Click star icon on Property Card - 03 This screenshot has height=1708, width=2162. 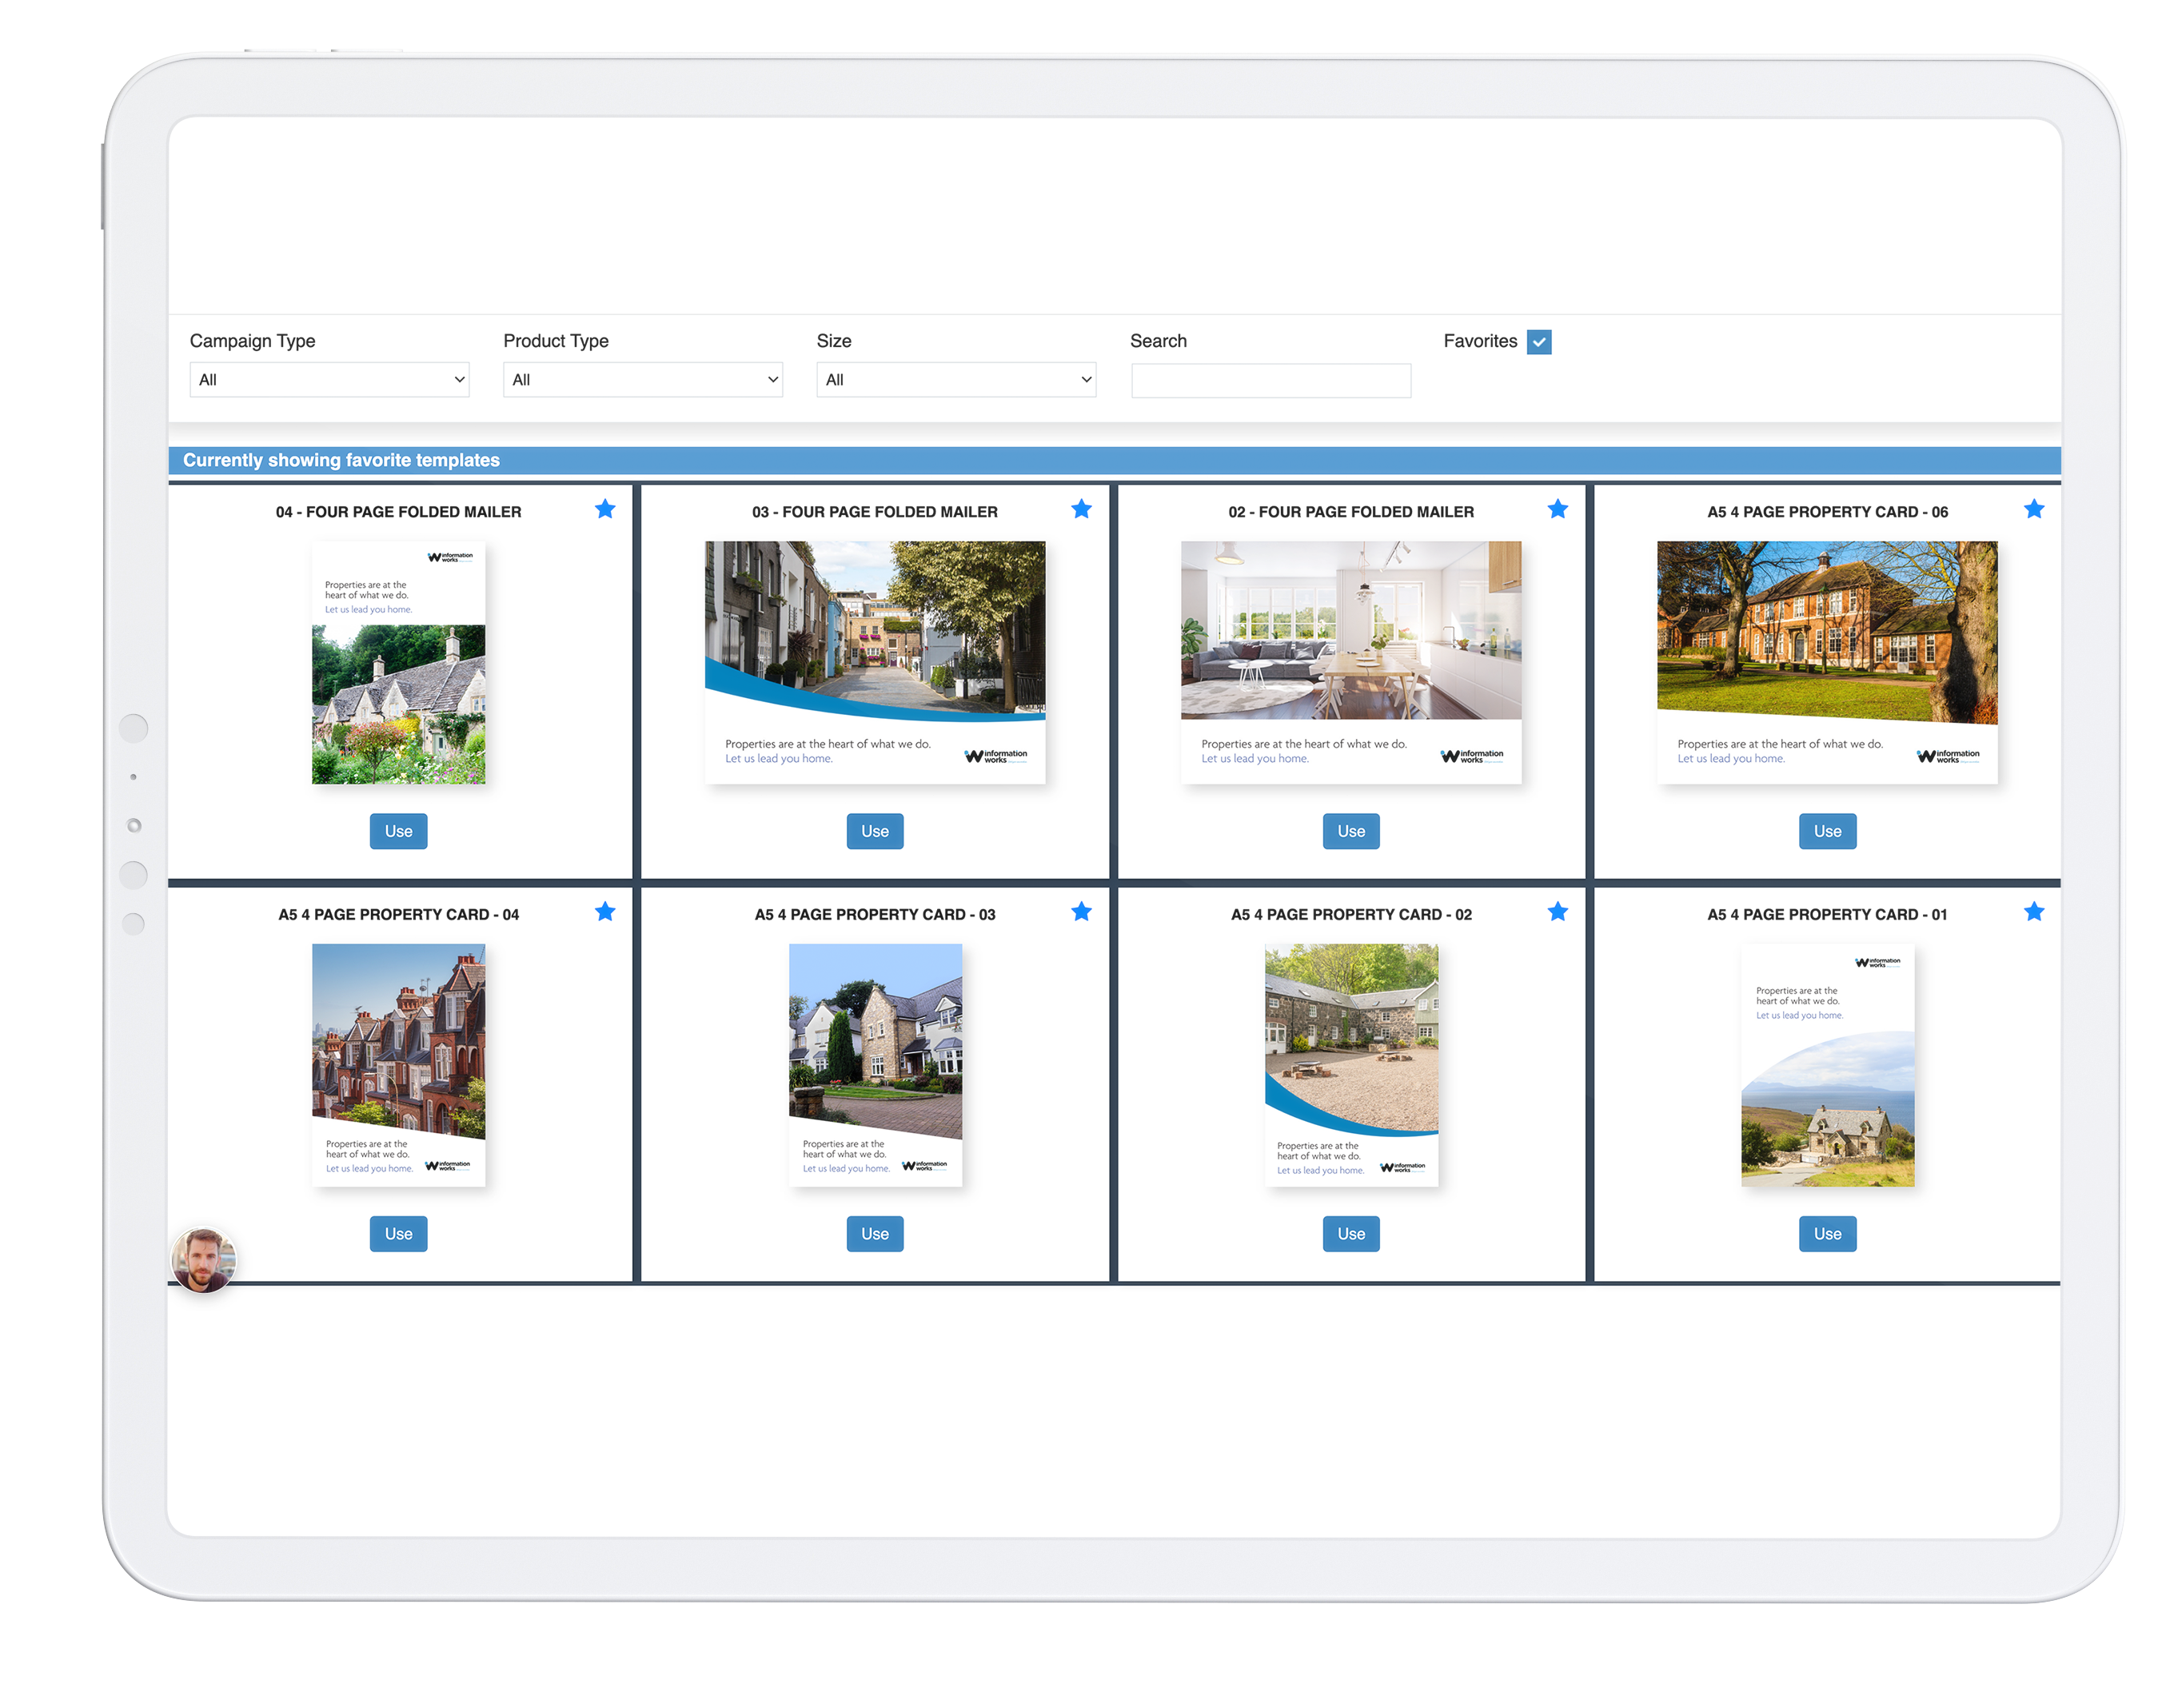click(1081, 911)
